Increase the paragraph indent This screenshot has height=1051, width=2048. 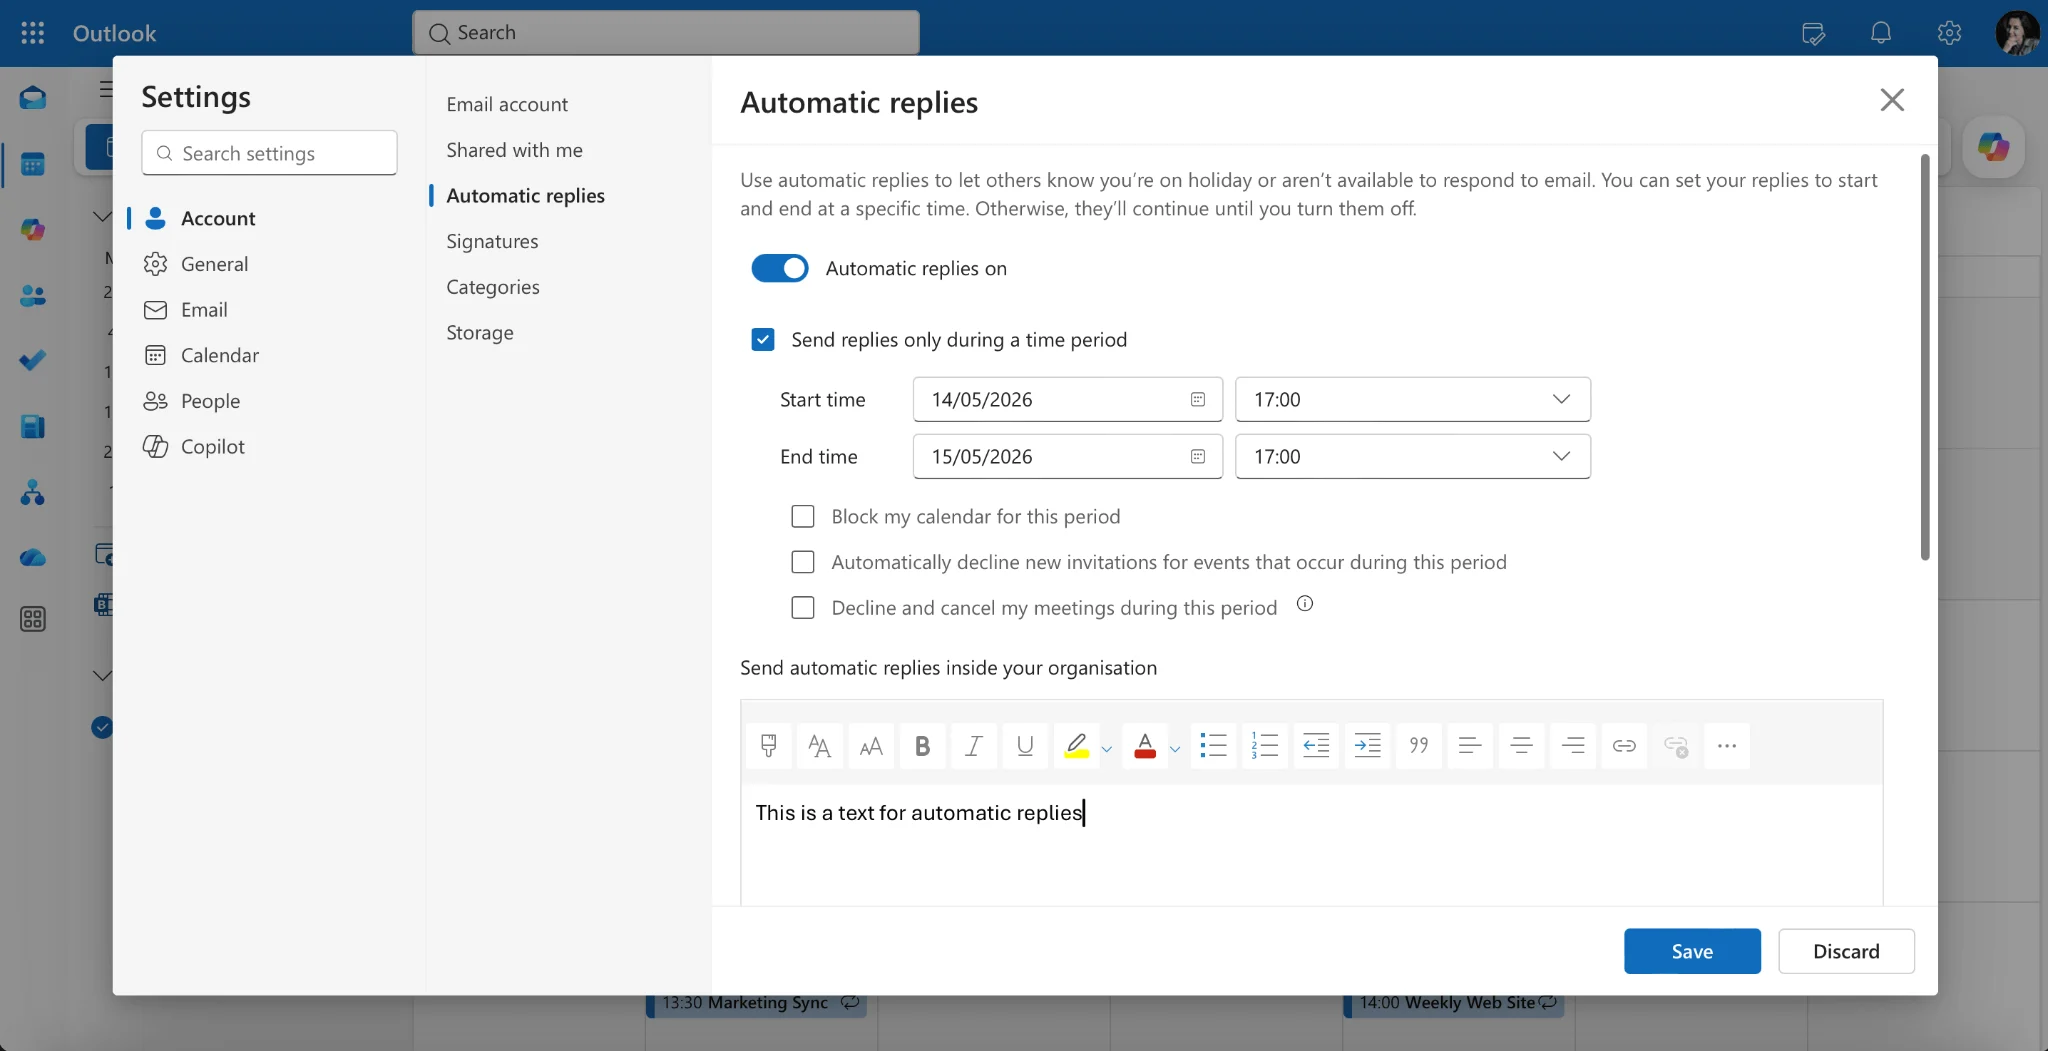coord(1367,746)
